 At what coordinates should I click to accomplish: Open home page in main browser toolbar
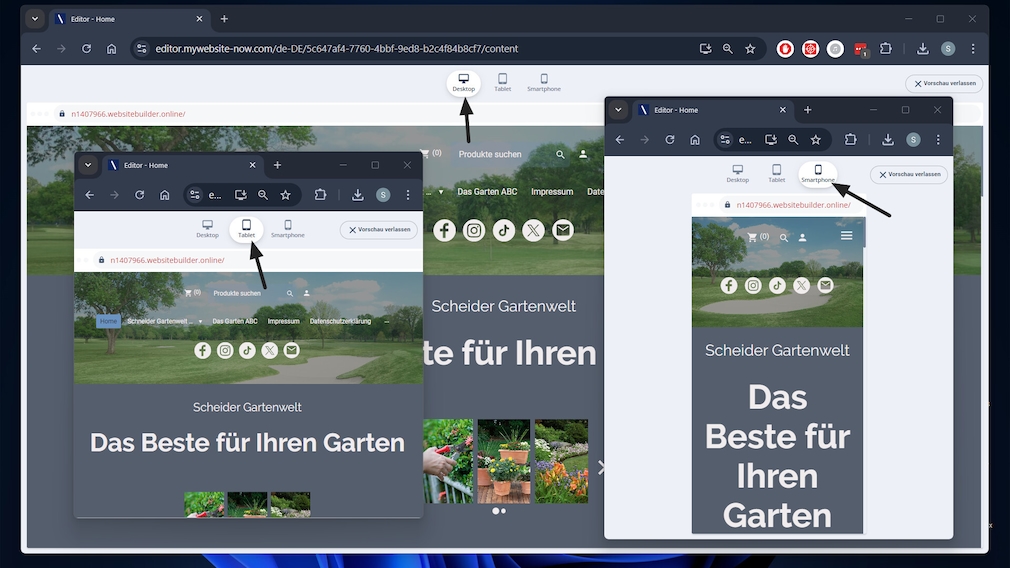point(111,48)
